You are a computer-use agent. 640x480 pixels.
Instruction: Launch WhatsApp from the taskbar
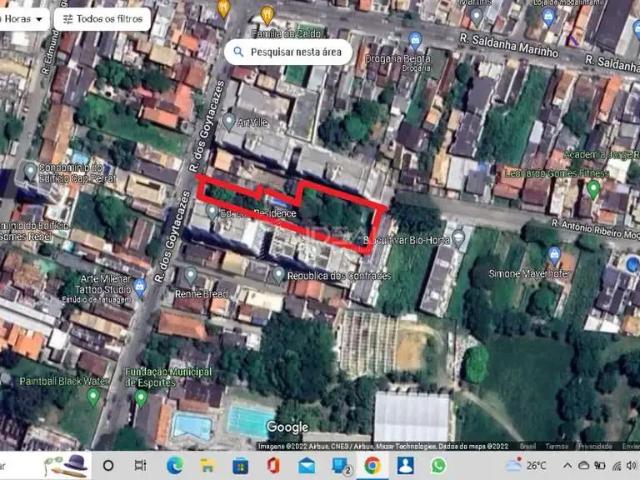[438, 465]
